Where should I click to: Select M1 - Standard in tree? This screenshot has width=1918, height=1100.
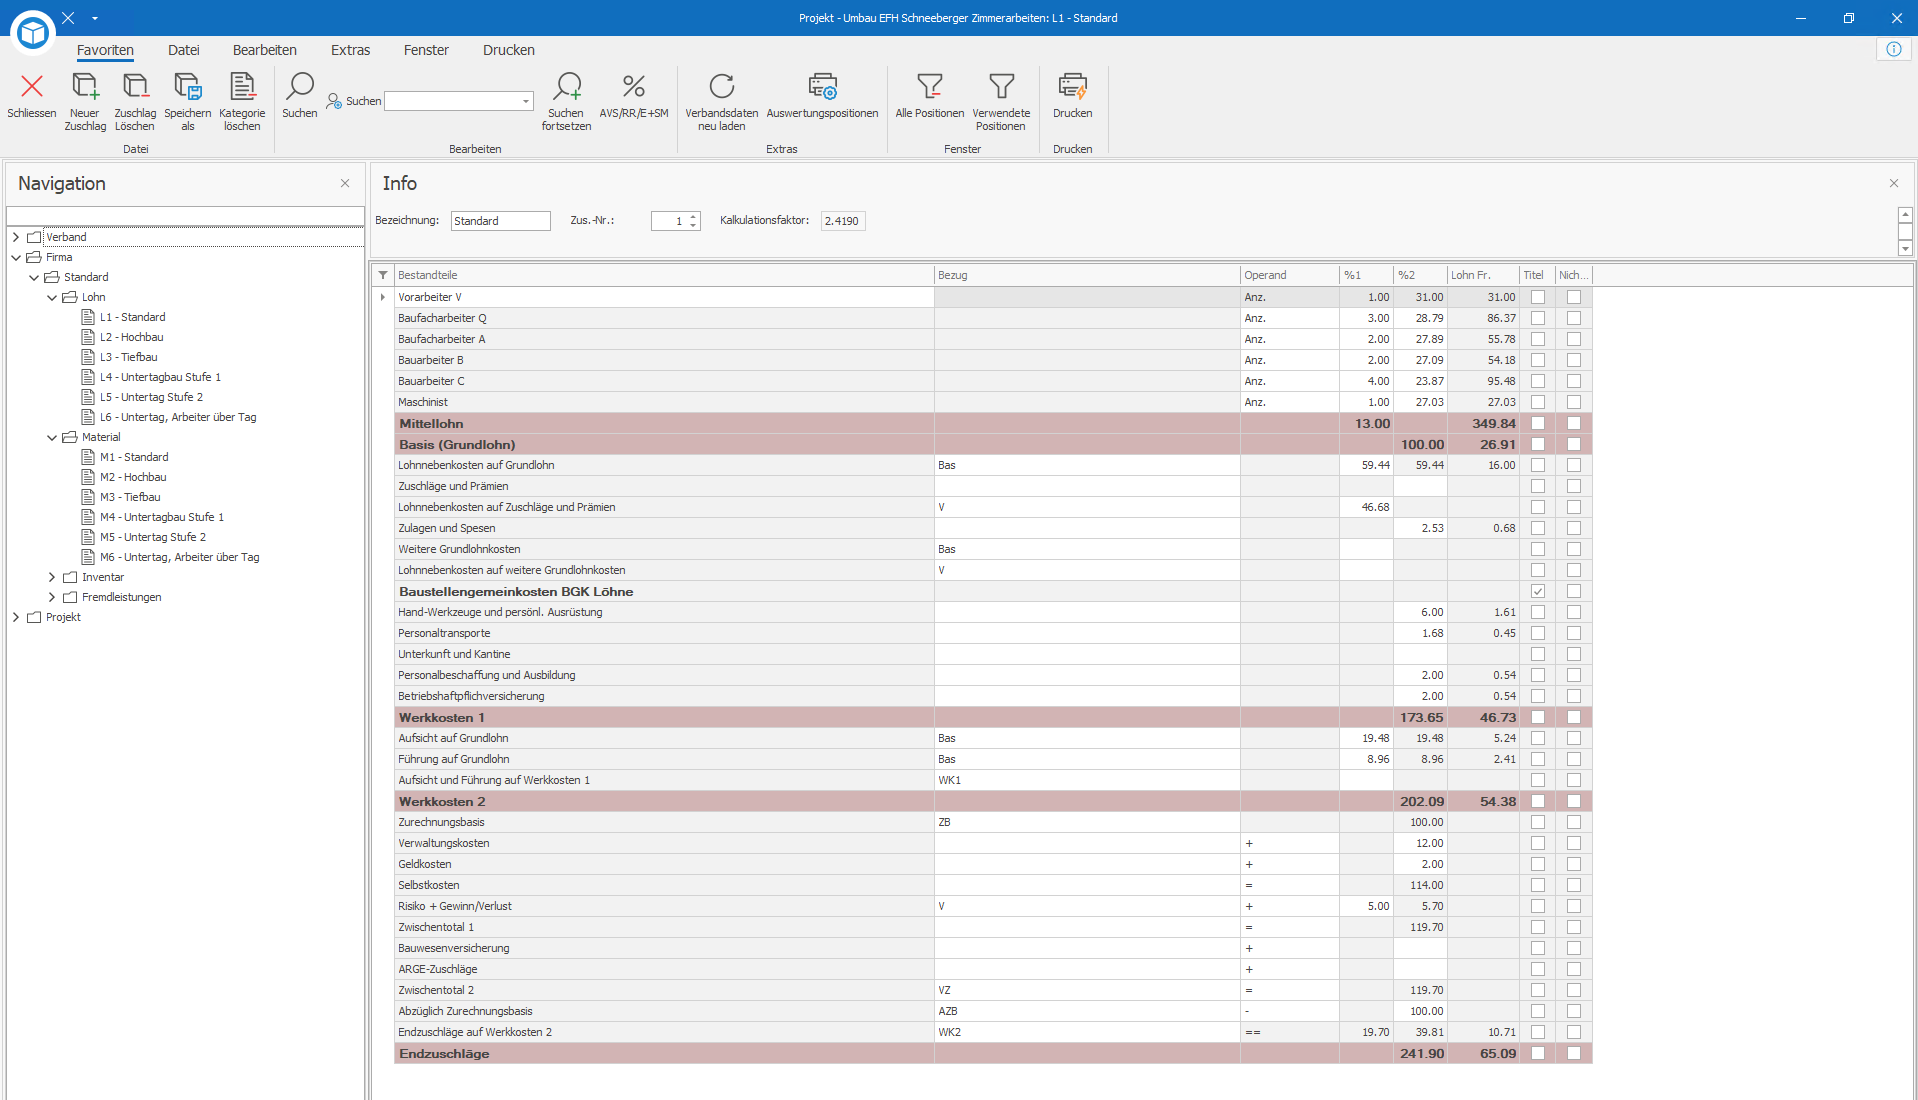(x=134, y=457)
